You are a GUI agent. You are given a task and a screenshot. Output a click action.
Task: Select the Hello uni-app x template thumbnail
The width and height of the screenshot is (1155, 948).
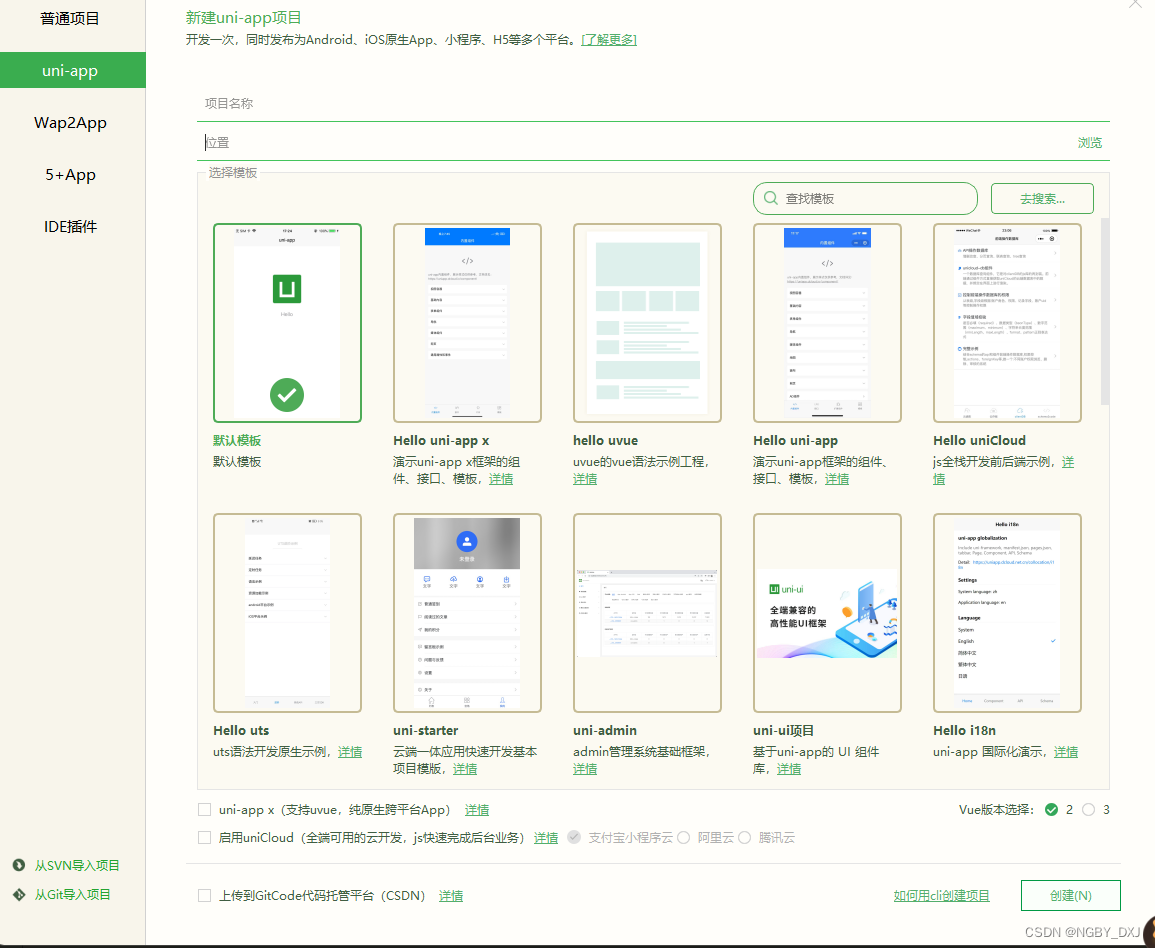point(467,323)
